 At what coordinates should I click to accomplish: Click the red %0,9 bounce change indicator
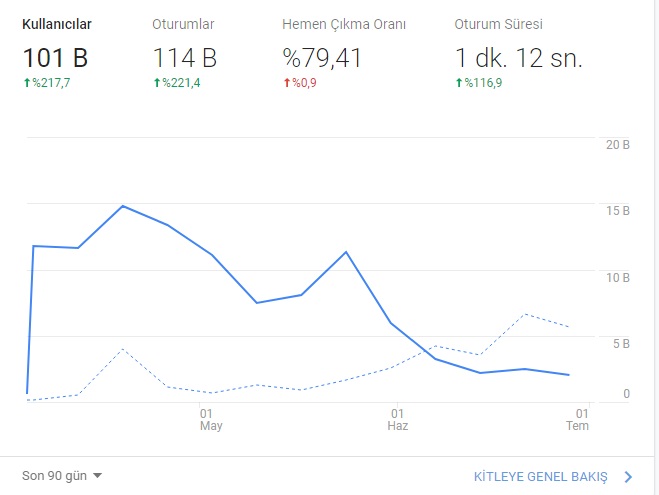coord(300,83)
